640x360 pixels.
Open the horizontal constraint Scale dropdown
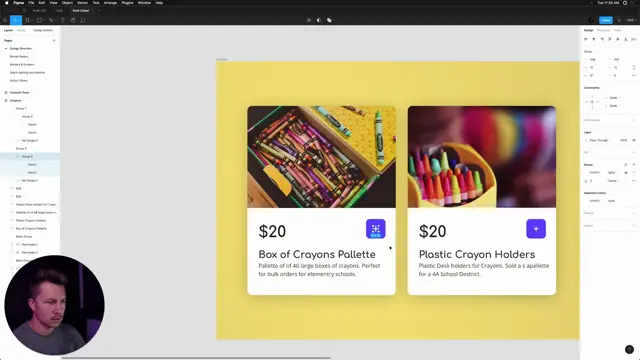tap(614, 98)
